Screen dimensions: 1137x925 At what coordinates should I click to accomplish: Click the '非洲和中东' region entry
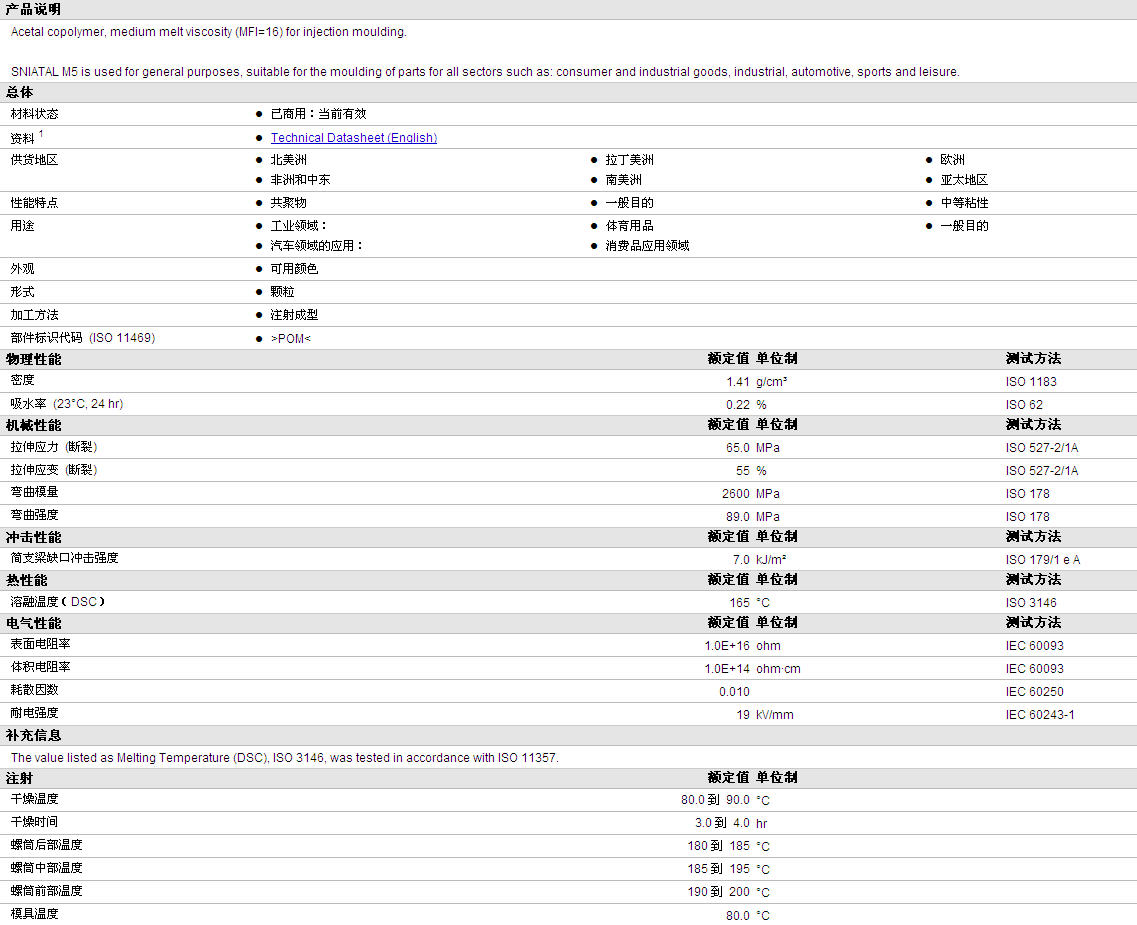300,180
